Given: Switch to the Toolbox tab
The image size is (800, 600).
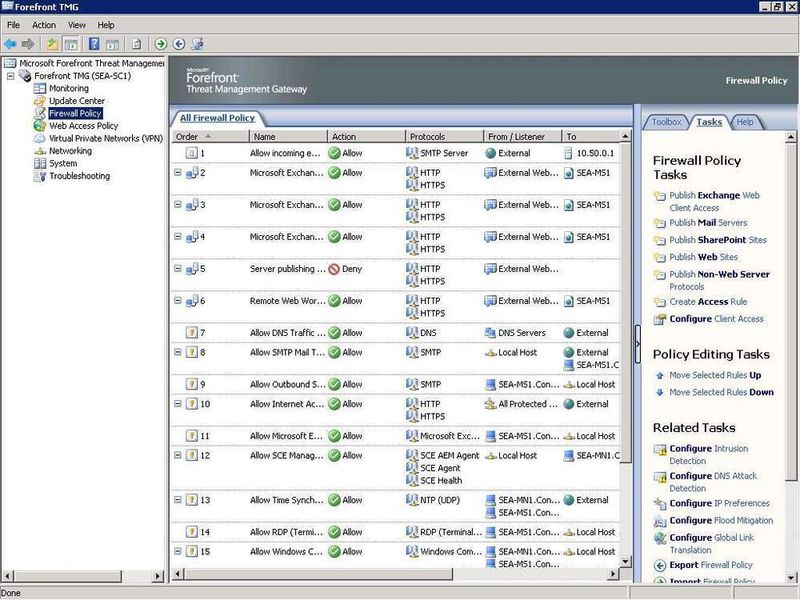Looking at the screenshot, I should point(666,122).
